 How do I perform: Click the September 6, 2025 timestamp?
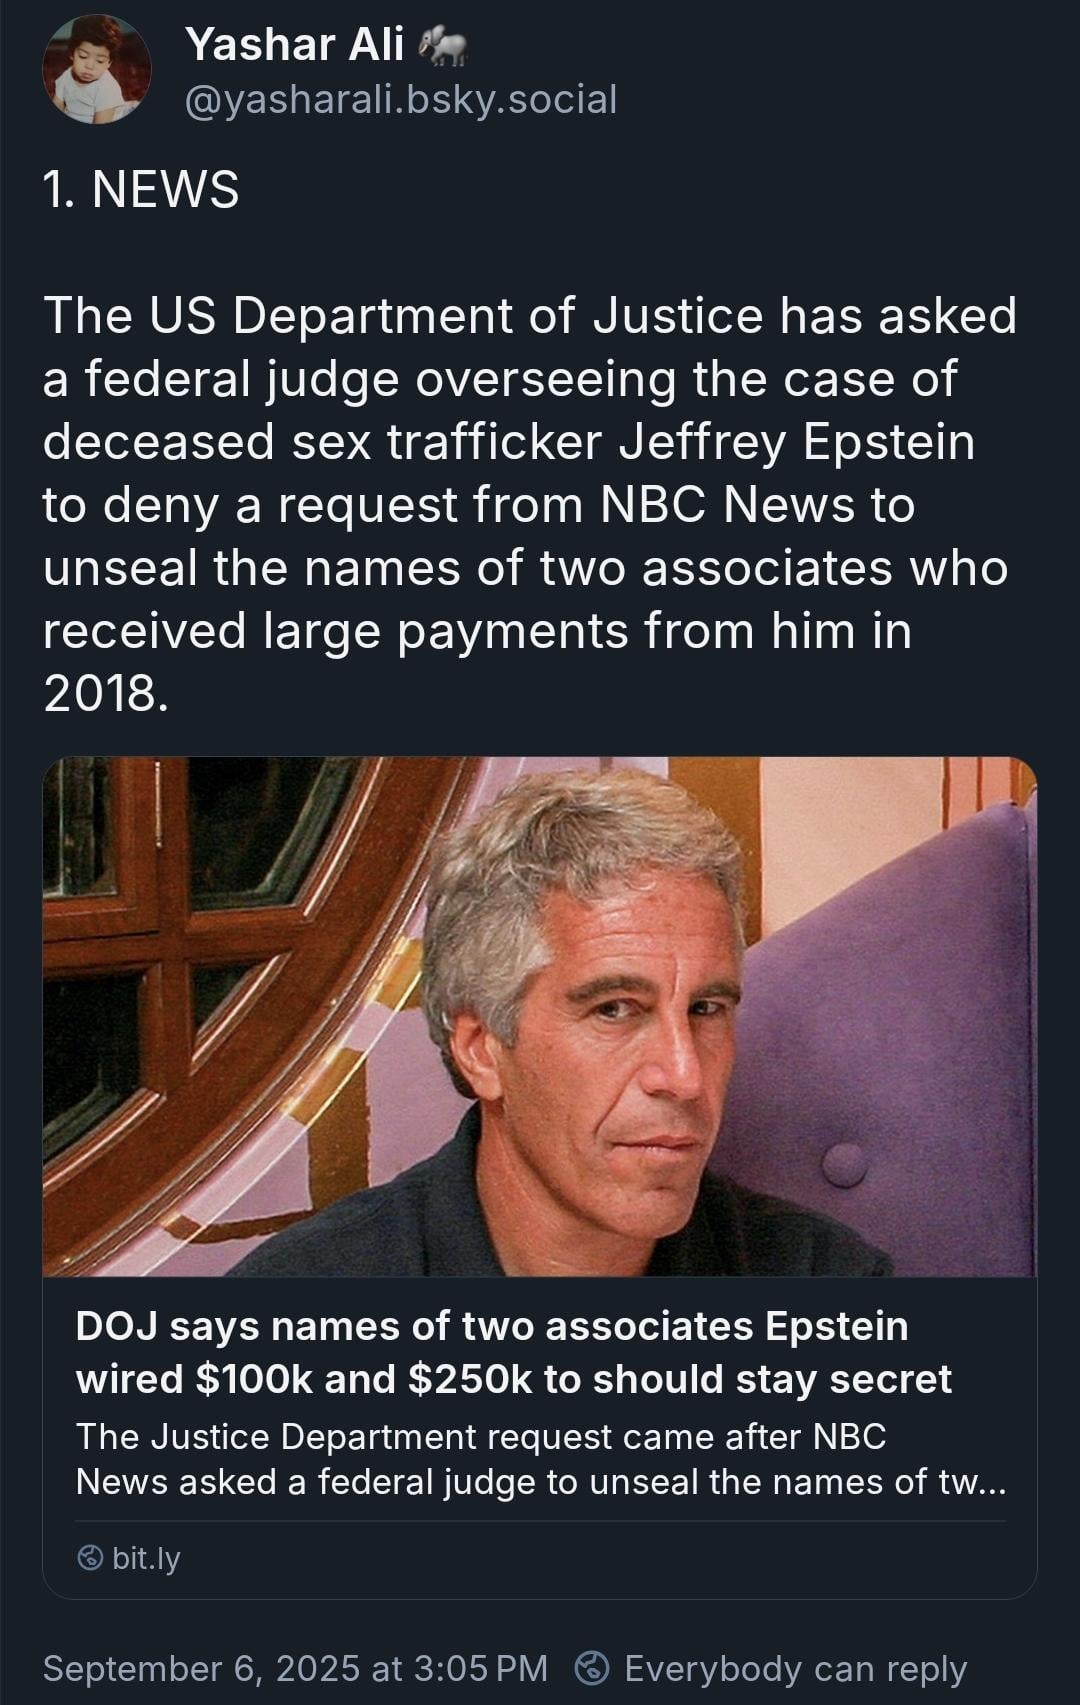coord(295,1668)
